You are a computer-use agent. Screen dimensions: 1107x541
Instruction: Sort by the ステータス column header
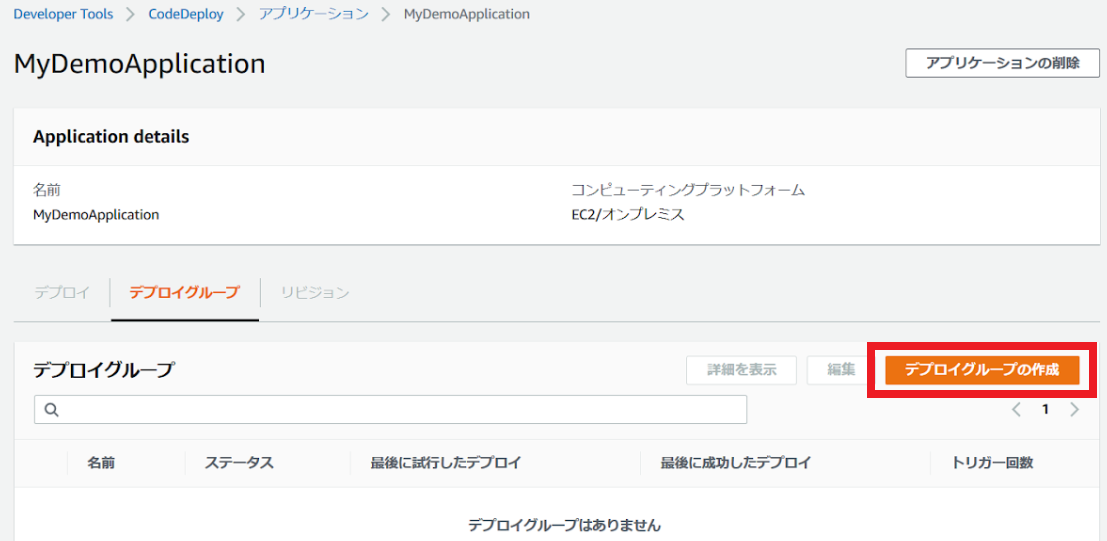point(239,463)
